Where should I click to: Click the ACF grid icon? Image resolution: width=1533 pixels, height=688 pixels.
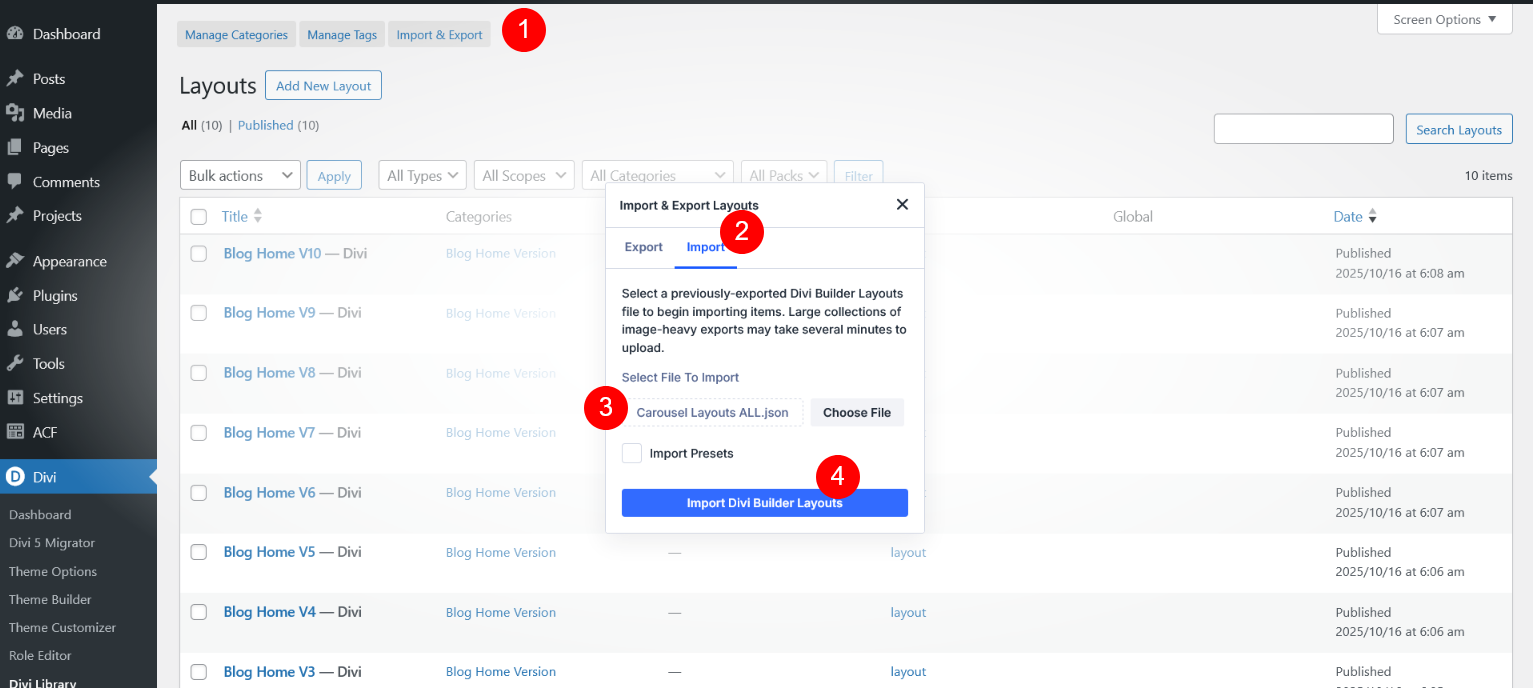[x=15, y=432]
